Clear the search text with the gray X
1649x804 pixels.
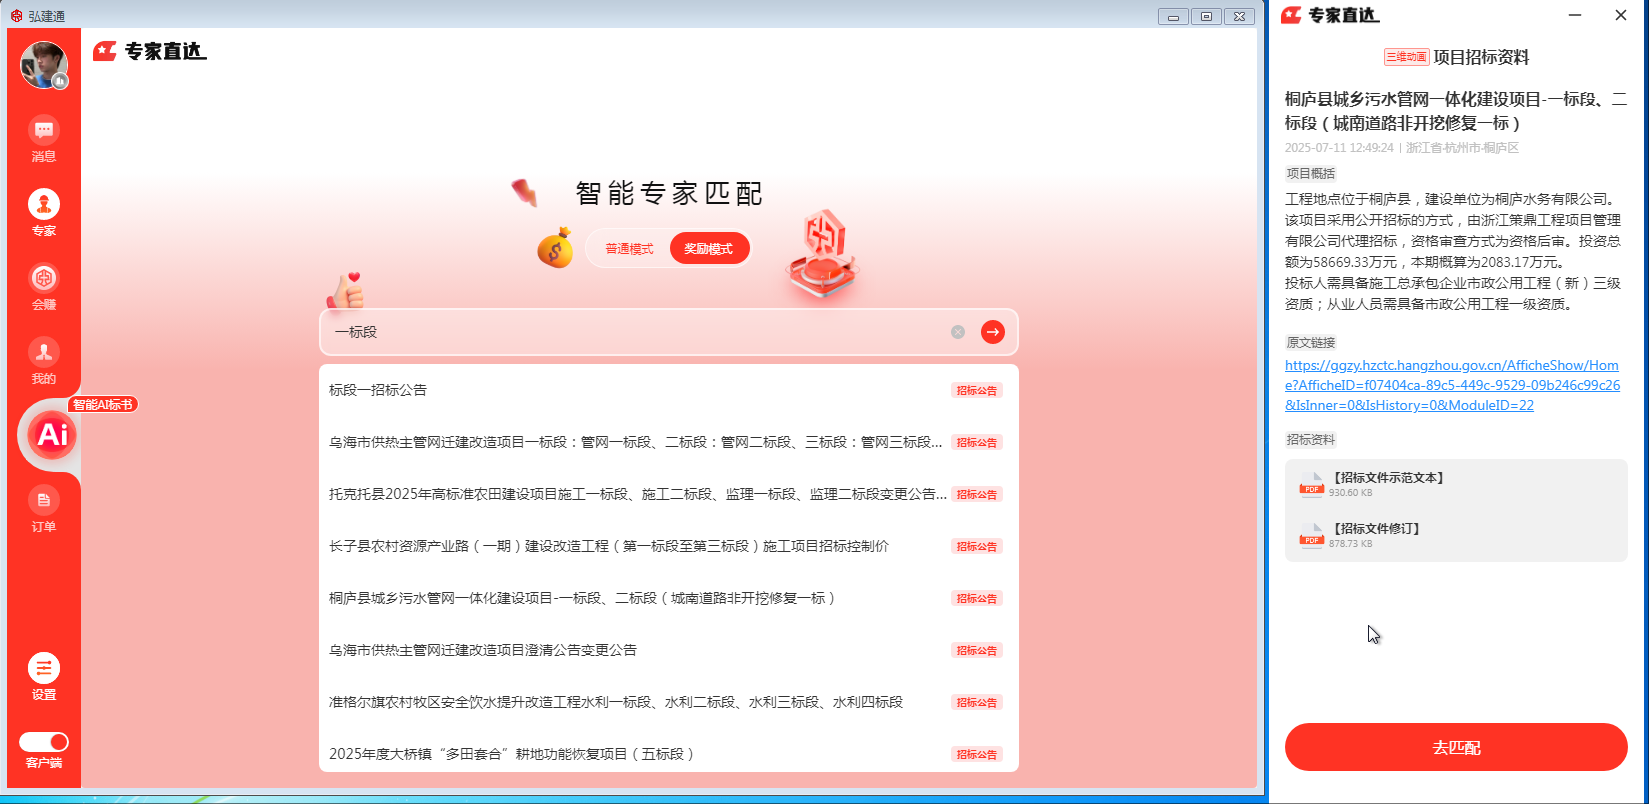click(958, 332)
